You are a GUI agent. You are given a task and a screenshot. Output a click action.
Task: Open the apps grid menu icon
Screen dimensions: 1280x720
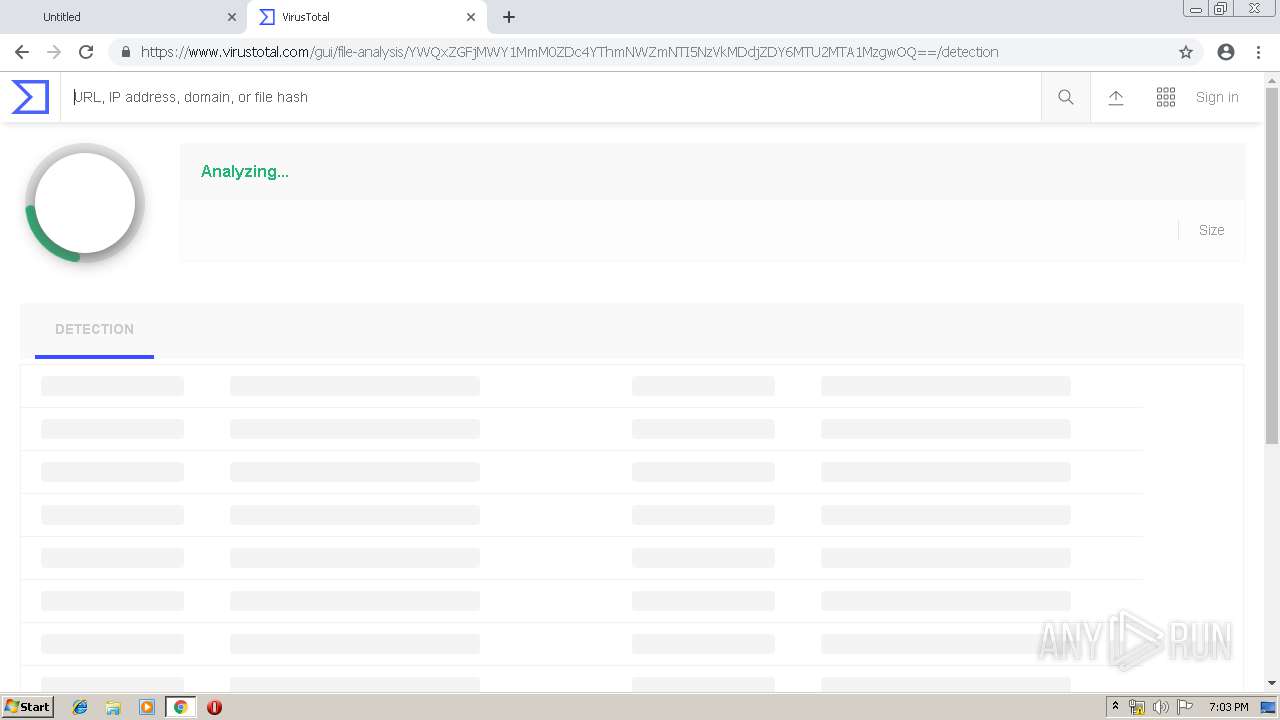point(1166,97)
